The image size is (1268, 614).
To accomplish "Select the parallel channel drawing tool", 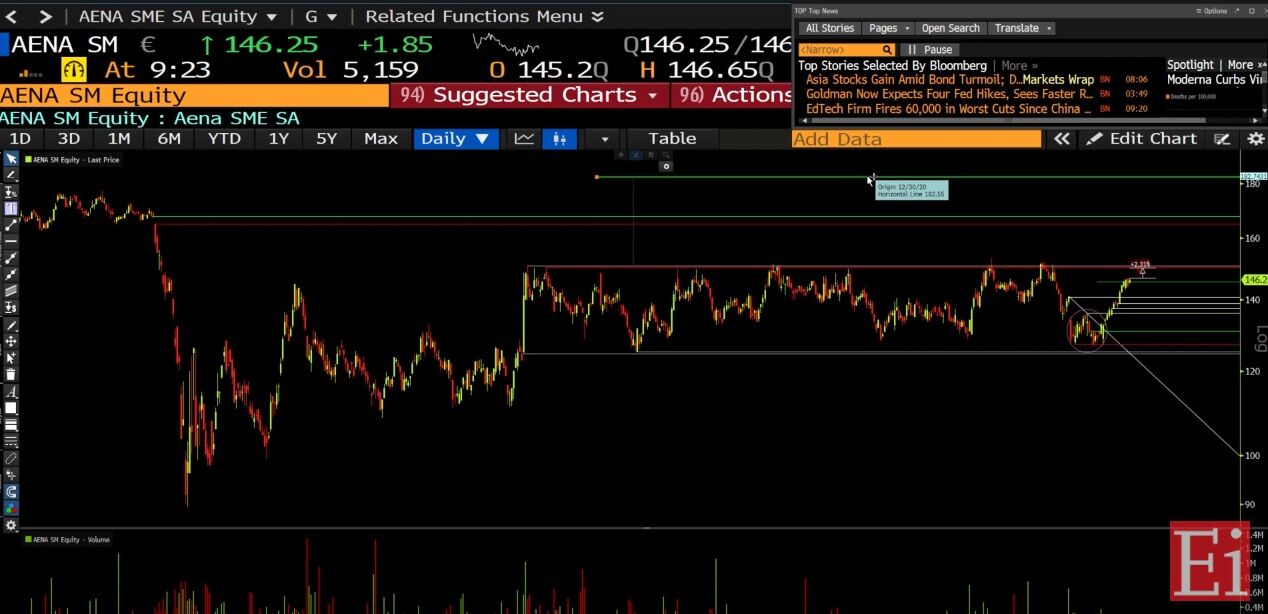I will pos(11,292).
